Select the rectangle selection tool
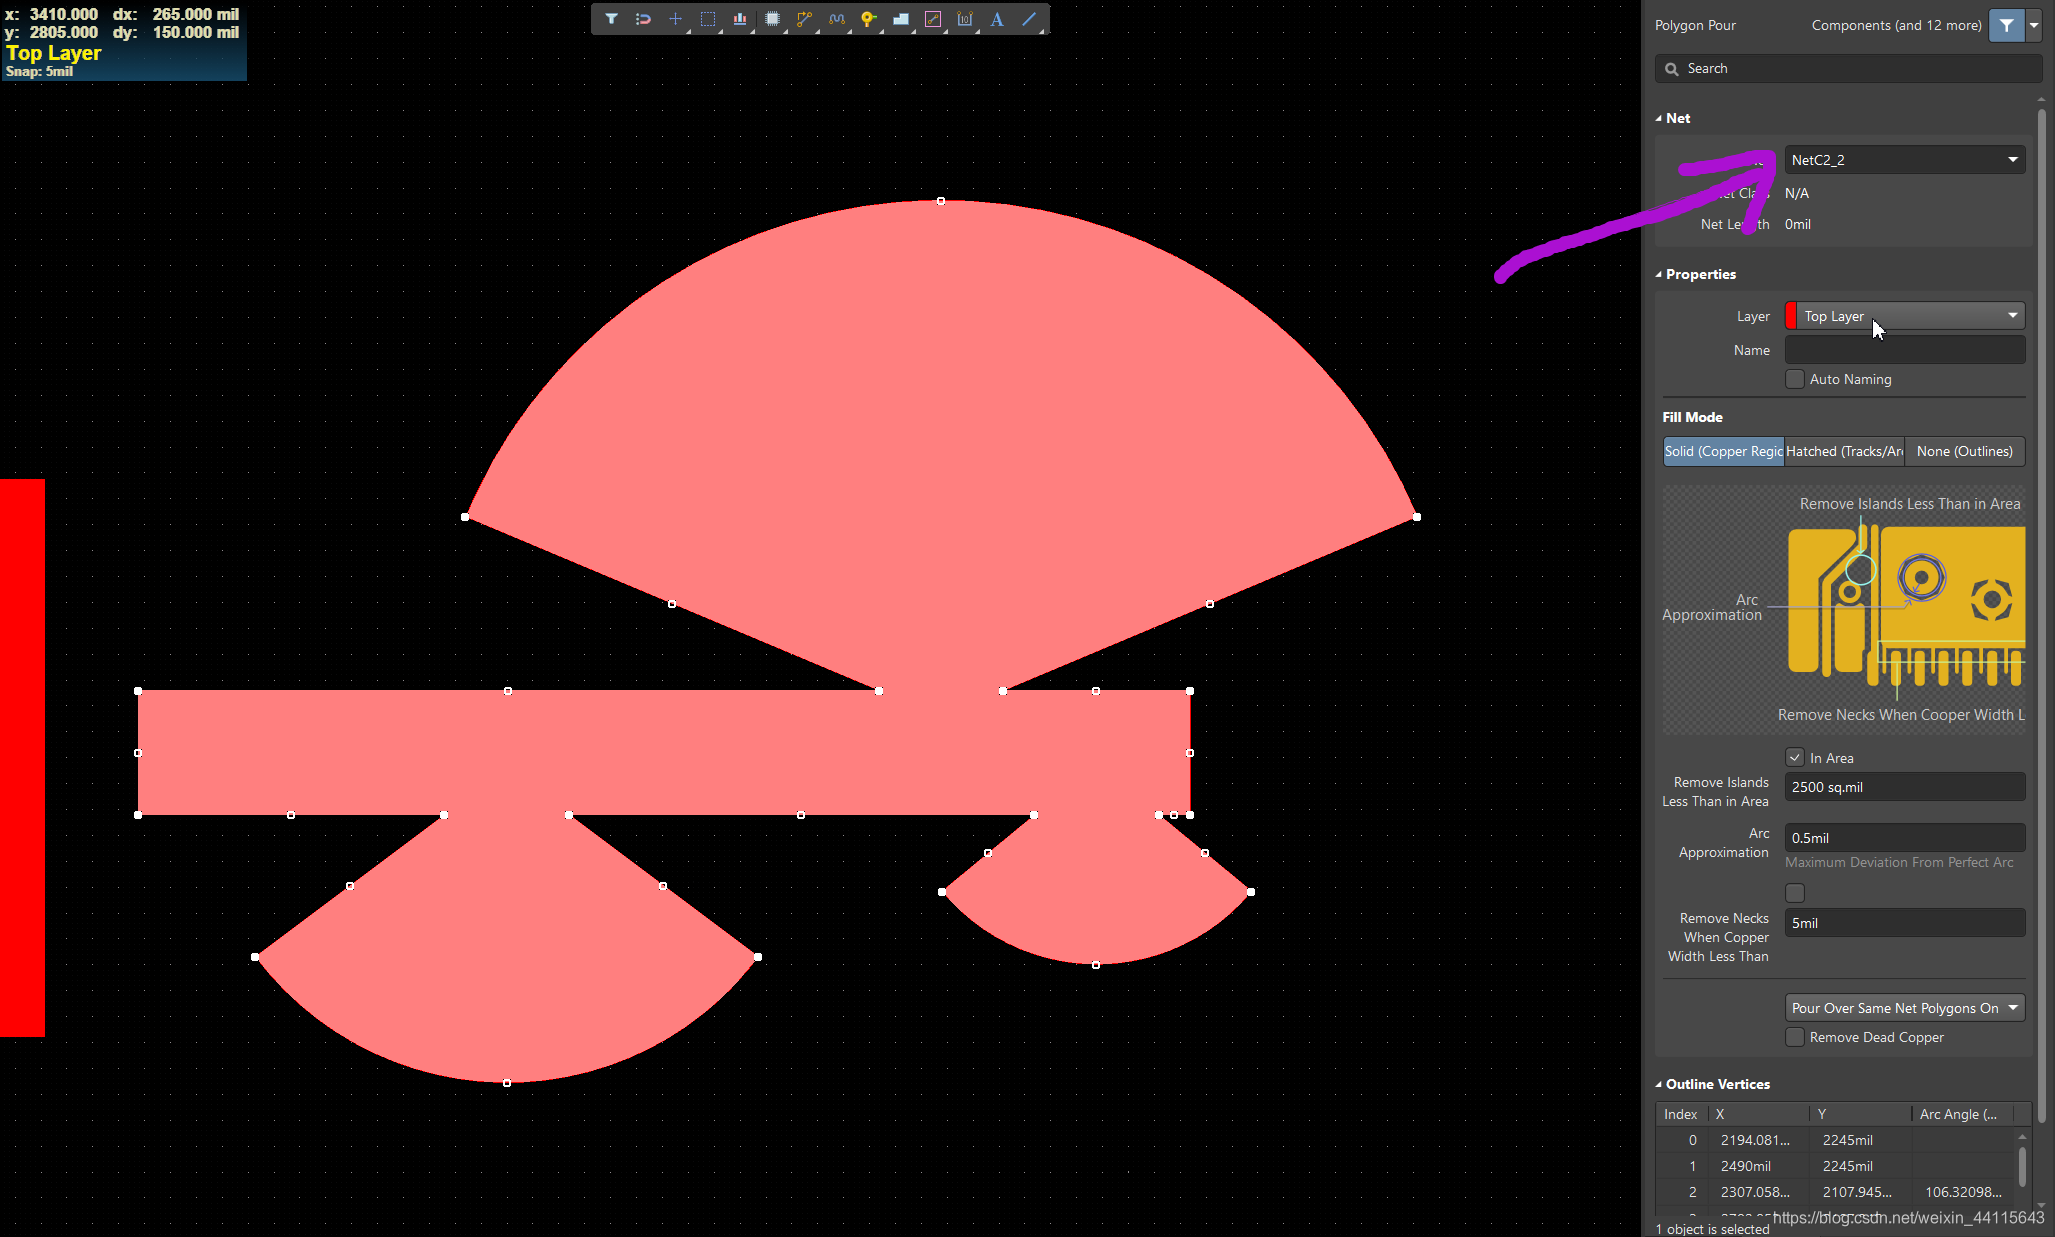 [x=707, y=19]
